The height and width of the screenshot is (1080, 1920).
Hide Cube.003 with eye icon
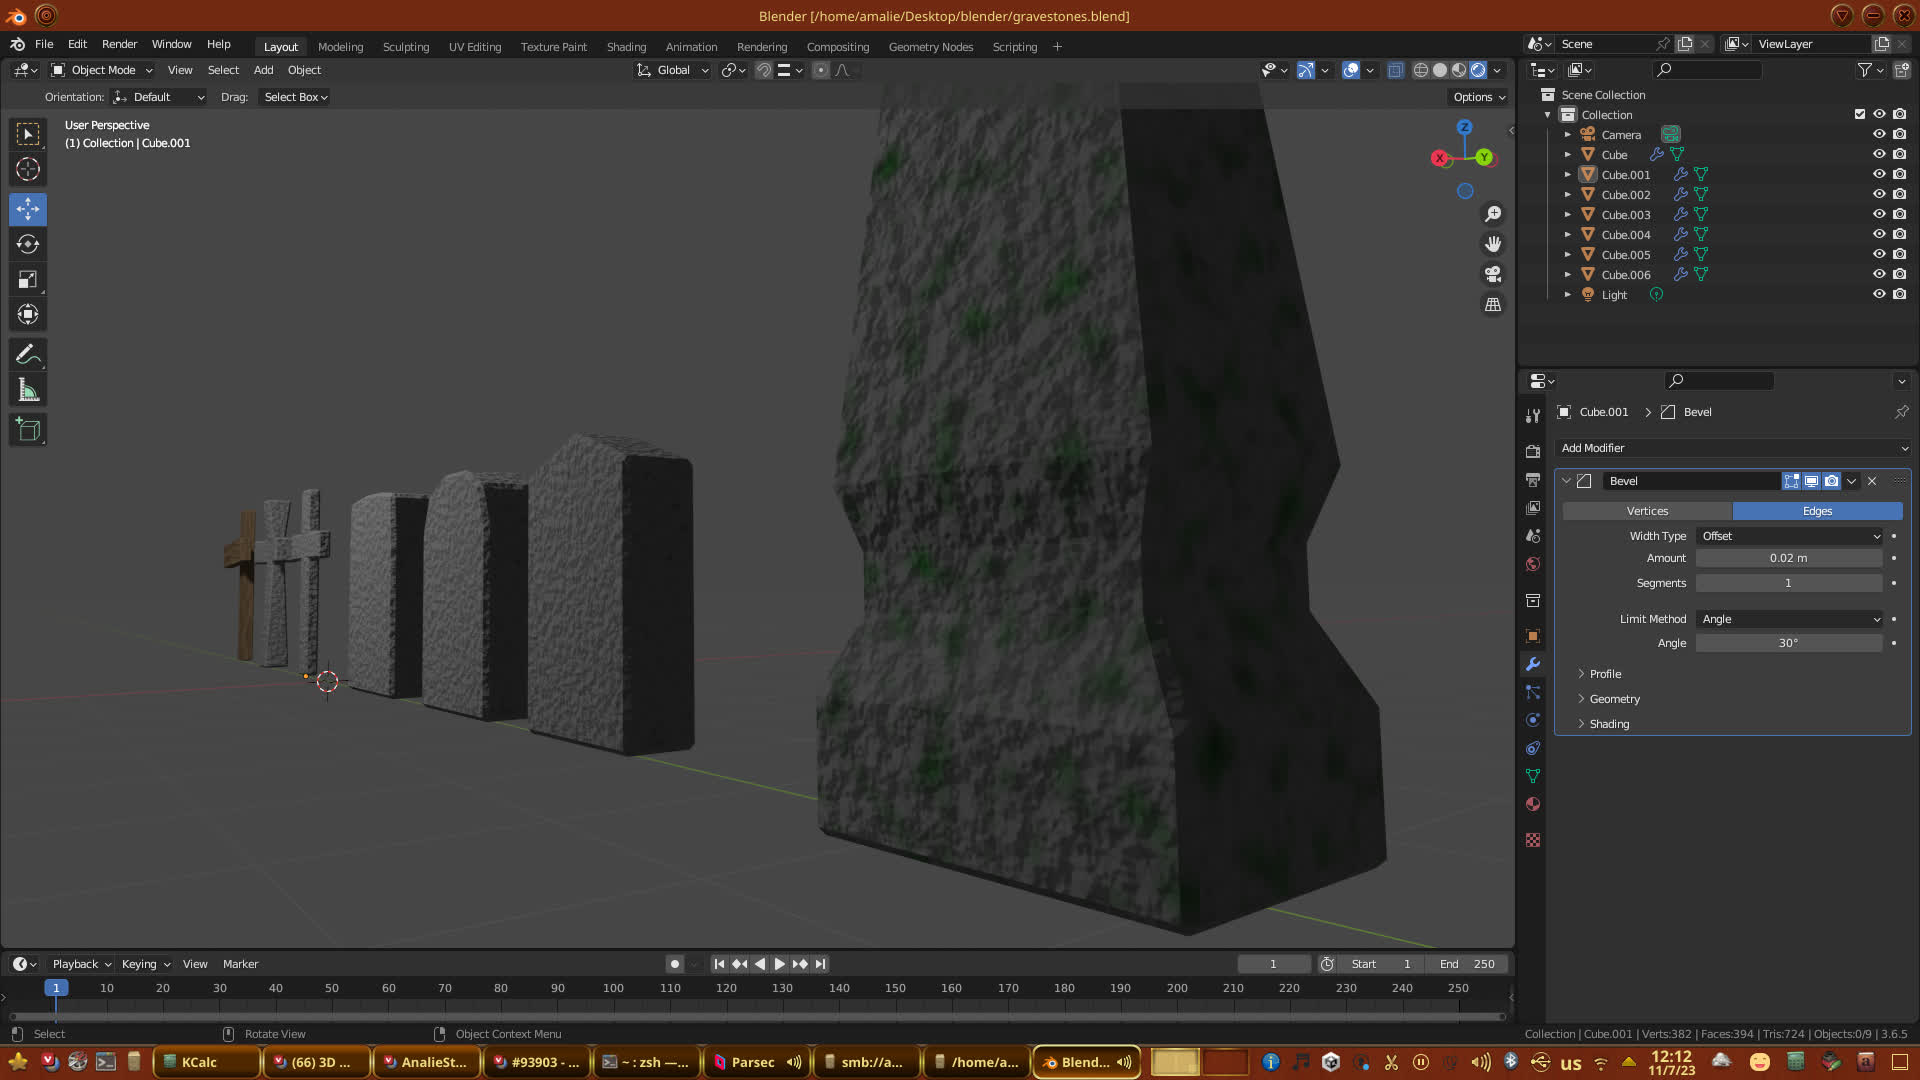1879,214
